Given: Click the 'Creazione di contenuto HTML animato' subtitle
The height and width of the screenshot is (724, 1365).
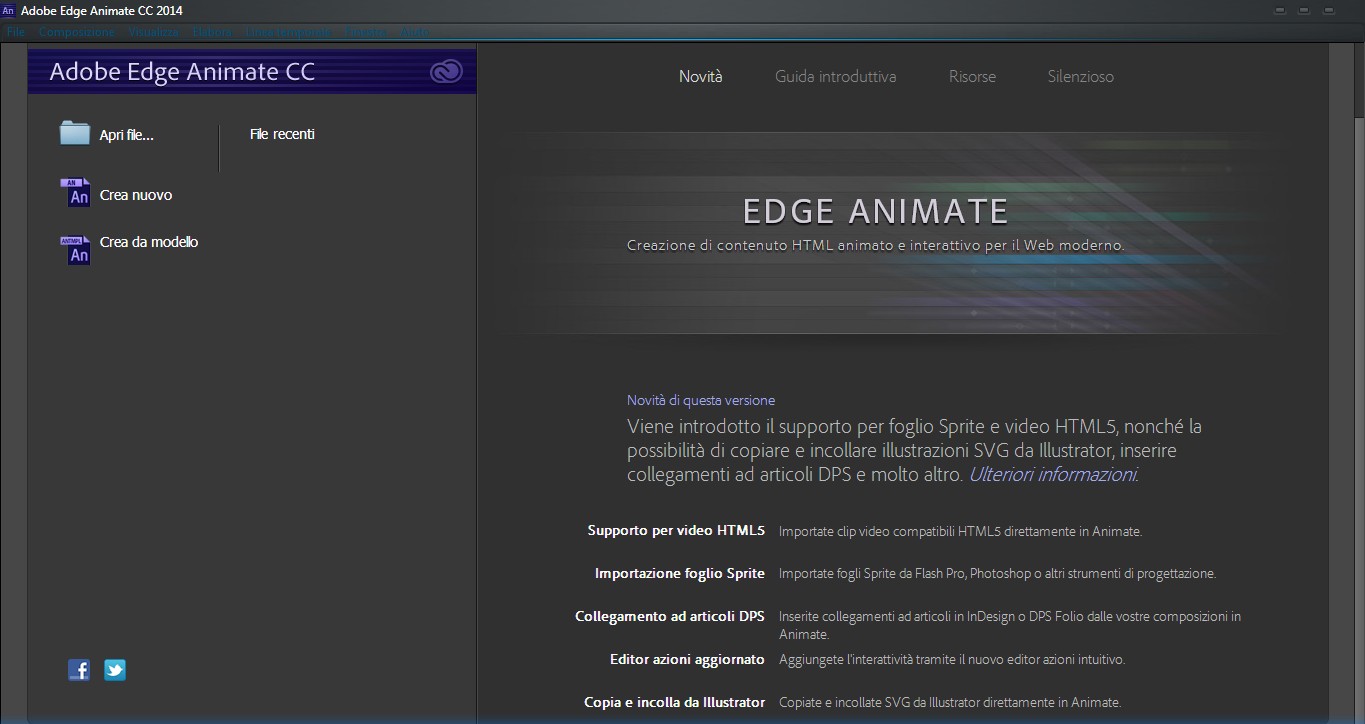Looking at the screenshot, I should pyautogui.click(x=876, y=245).
